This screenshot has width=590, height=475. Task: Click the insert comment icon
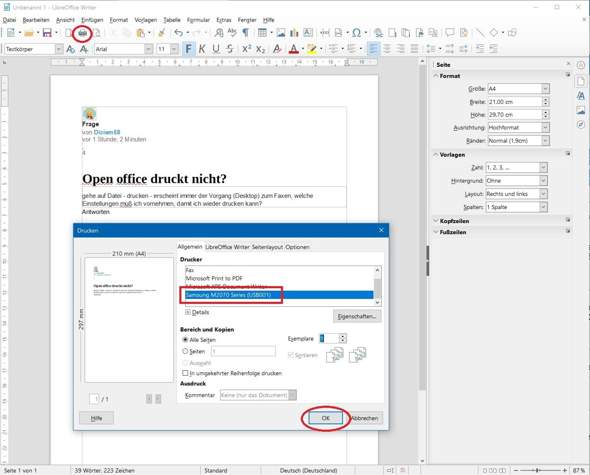tap(450, 33)
